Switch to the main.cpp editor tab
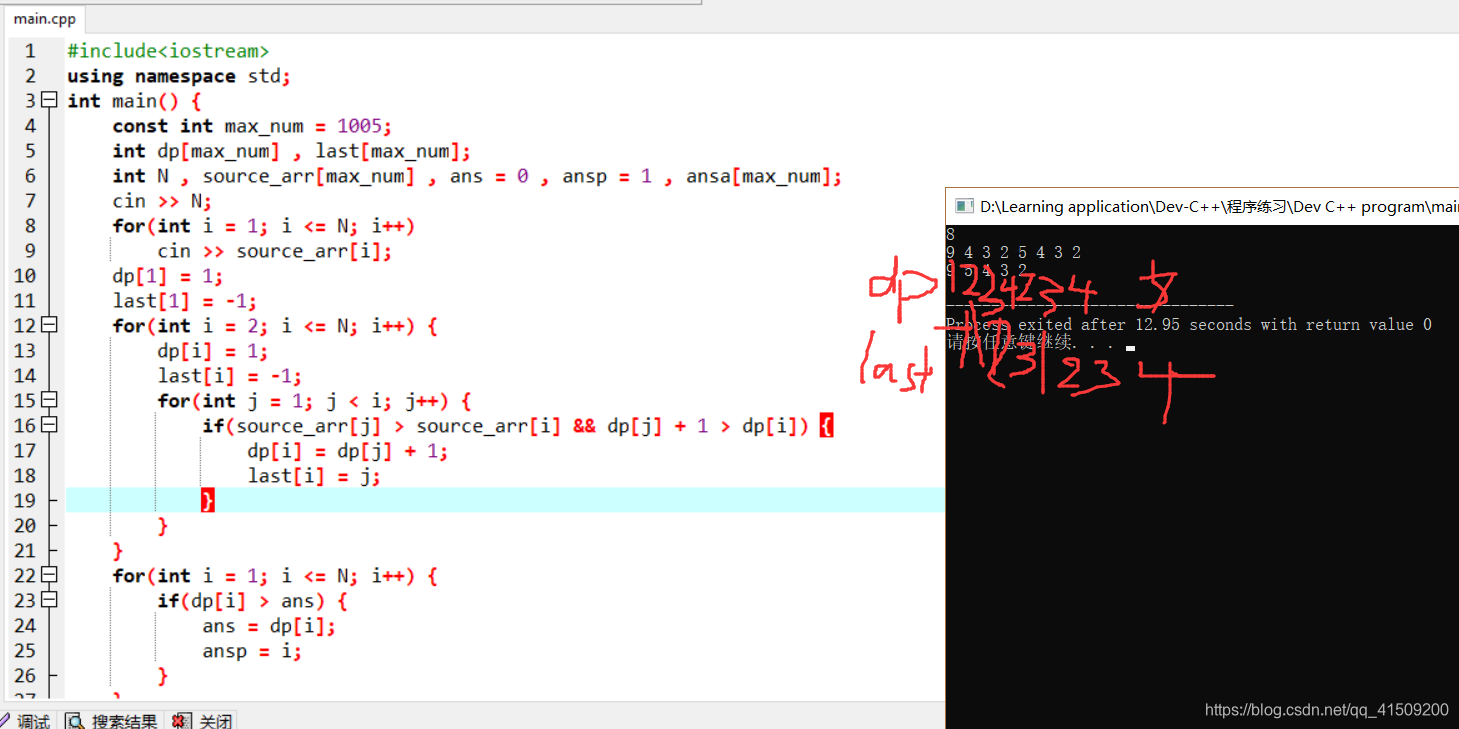The image size is (1459, 729). click(x=44, y=19)
